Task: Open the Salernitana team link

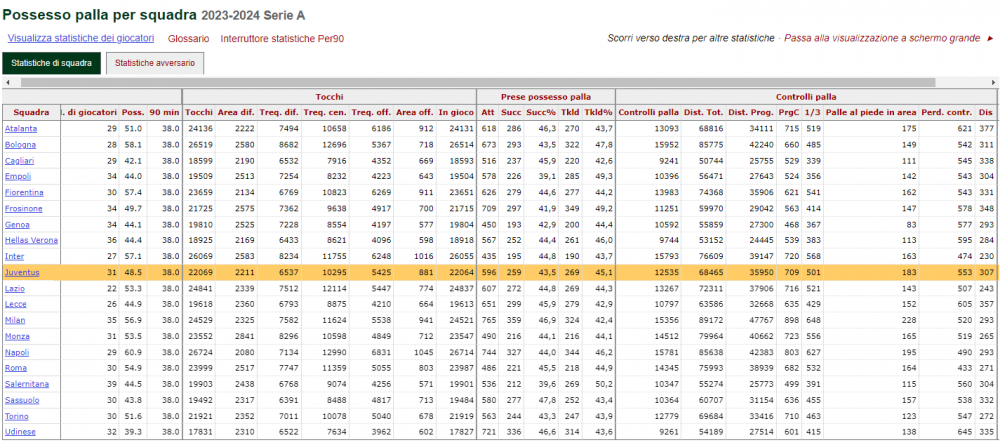Action: tap(27, 384)
